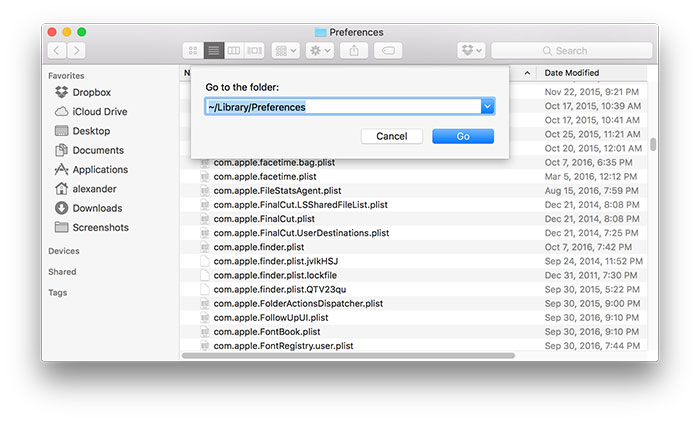Viewport: 700px width, 421px height.
Task: Click the sort direction arrow in header
Action: [x=527, y=73]
